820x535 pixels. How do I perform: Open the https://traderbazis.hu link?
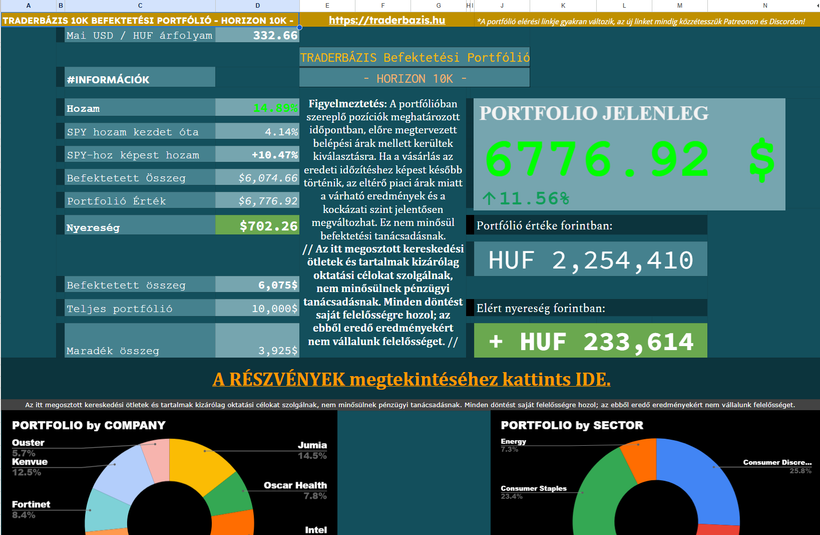pos(386,20)
